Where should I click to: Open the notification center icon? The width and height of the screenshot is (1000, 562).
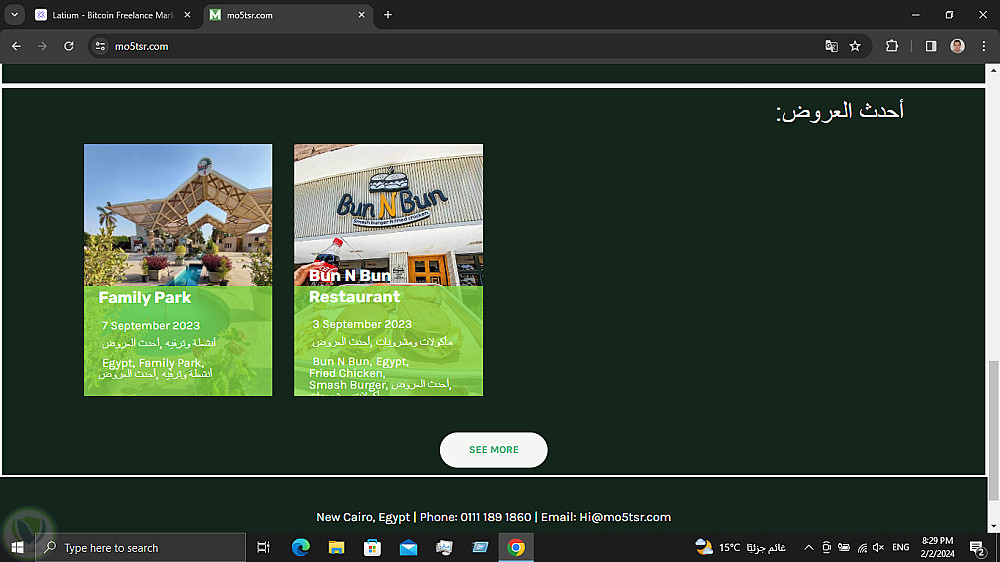(977, 547)
